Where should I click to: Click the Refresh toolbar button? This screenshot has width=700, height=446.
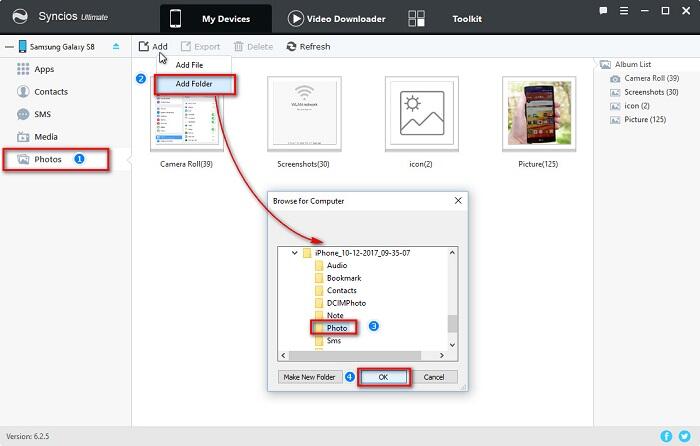[x=308, y=46]
